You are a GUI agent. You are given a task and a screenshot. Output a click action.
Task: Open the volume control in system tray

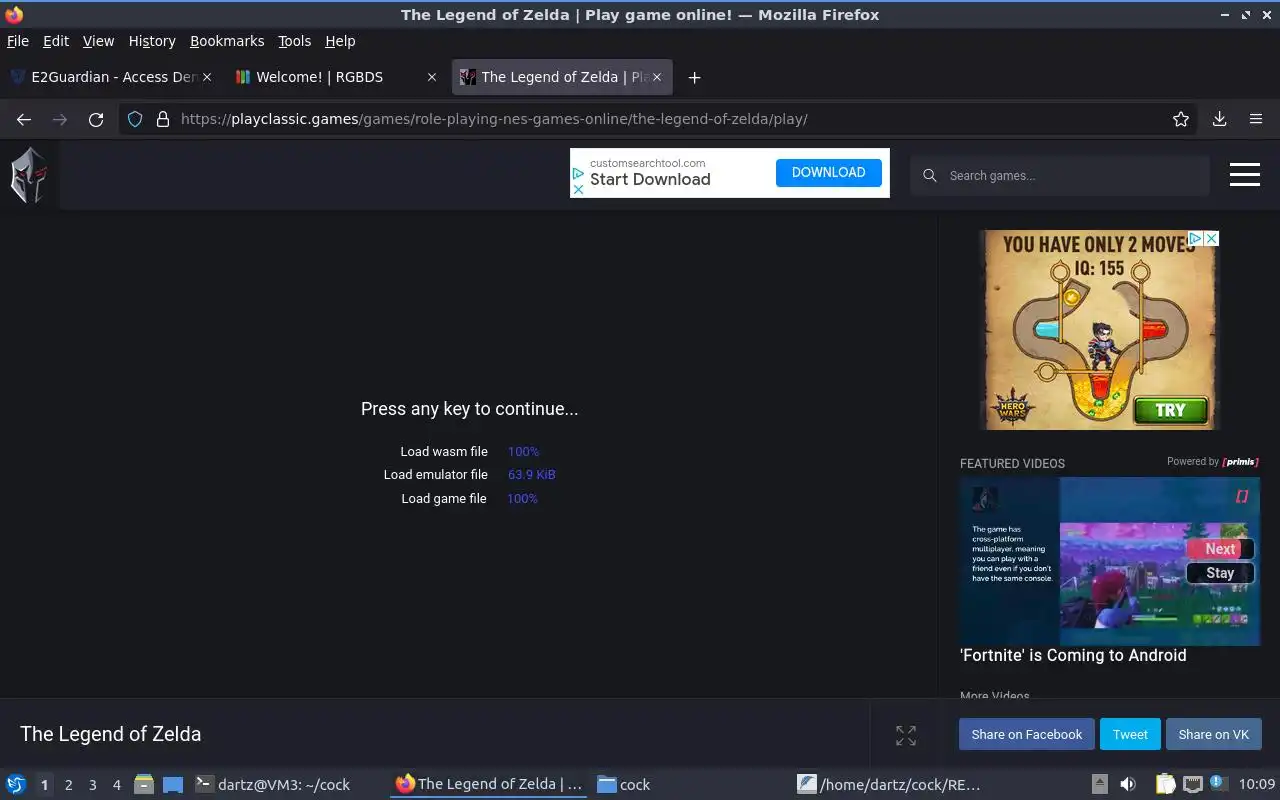(1128, 785)
